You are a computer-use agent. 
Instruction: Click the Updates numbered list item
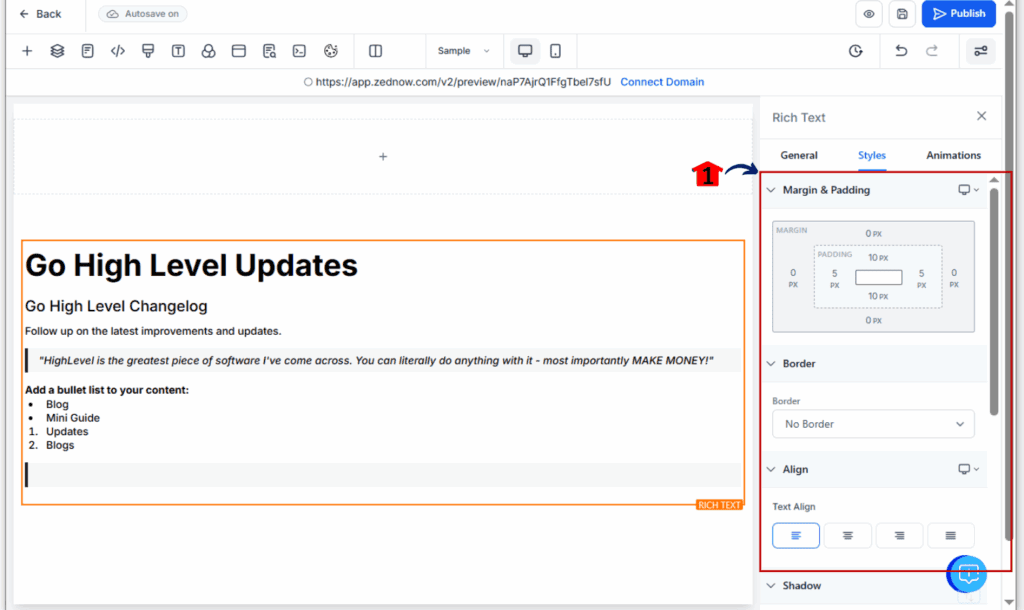(x=67, y=432)
